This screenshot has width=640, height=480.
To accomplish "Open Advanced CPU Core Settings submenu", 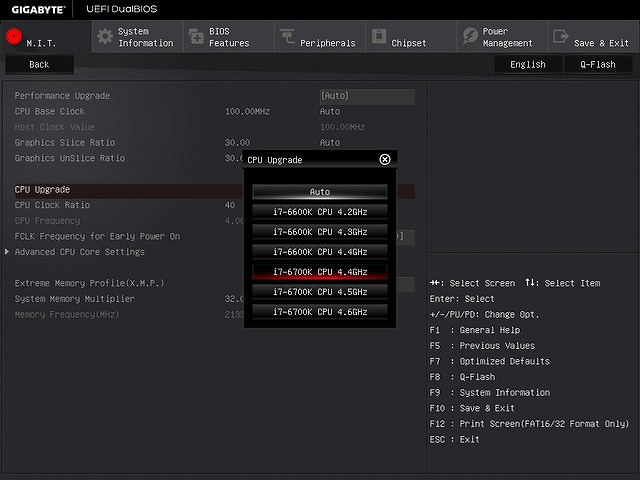I will click(80, 252).
